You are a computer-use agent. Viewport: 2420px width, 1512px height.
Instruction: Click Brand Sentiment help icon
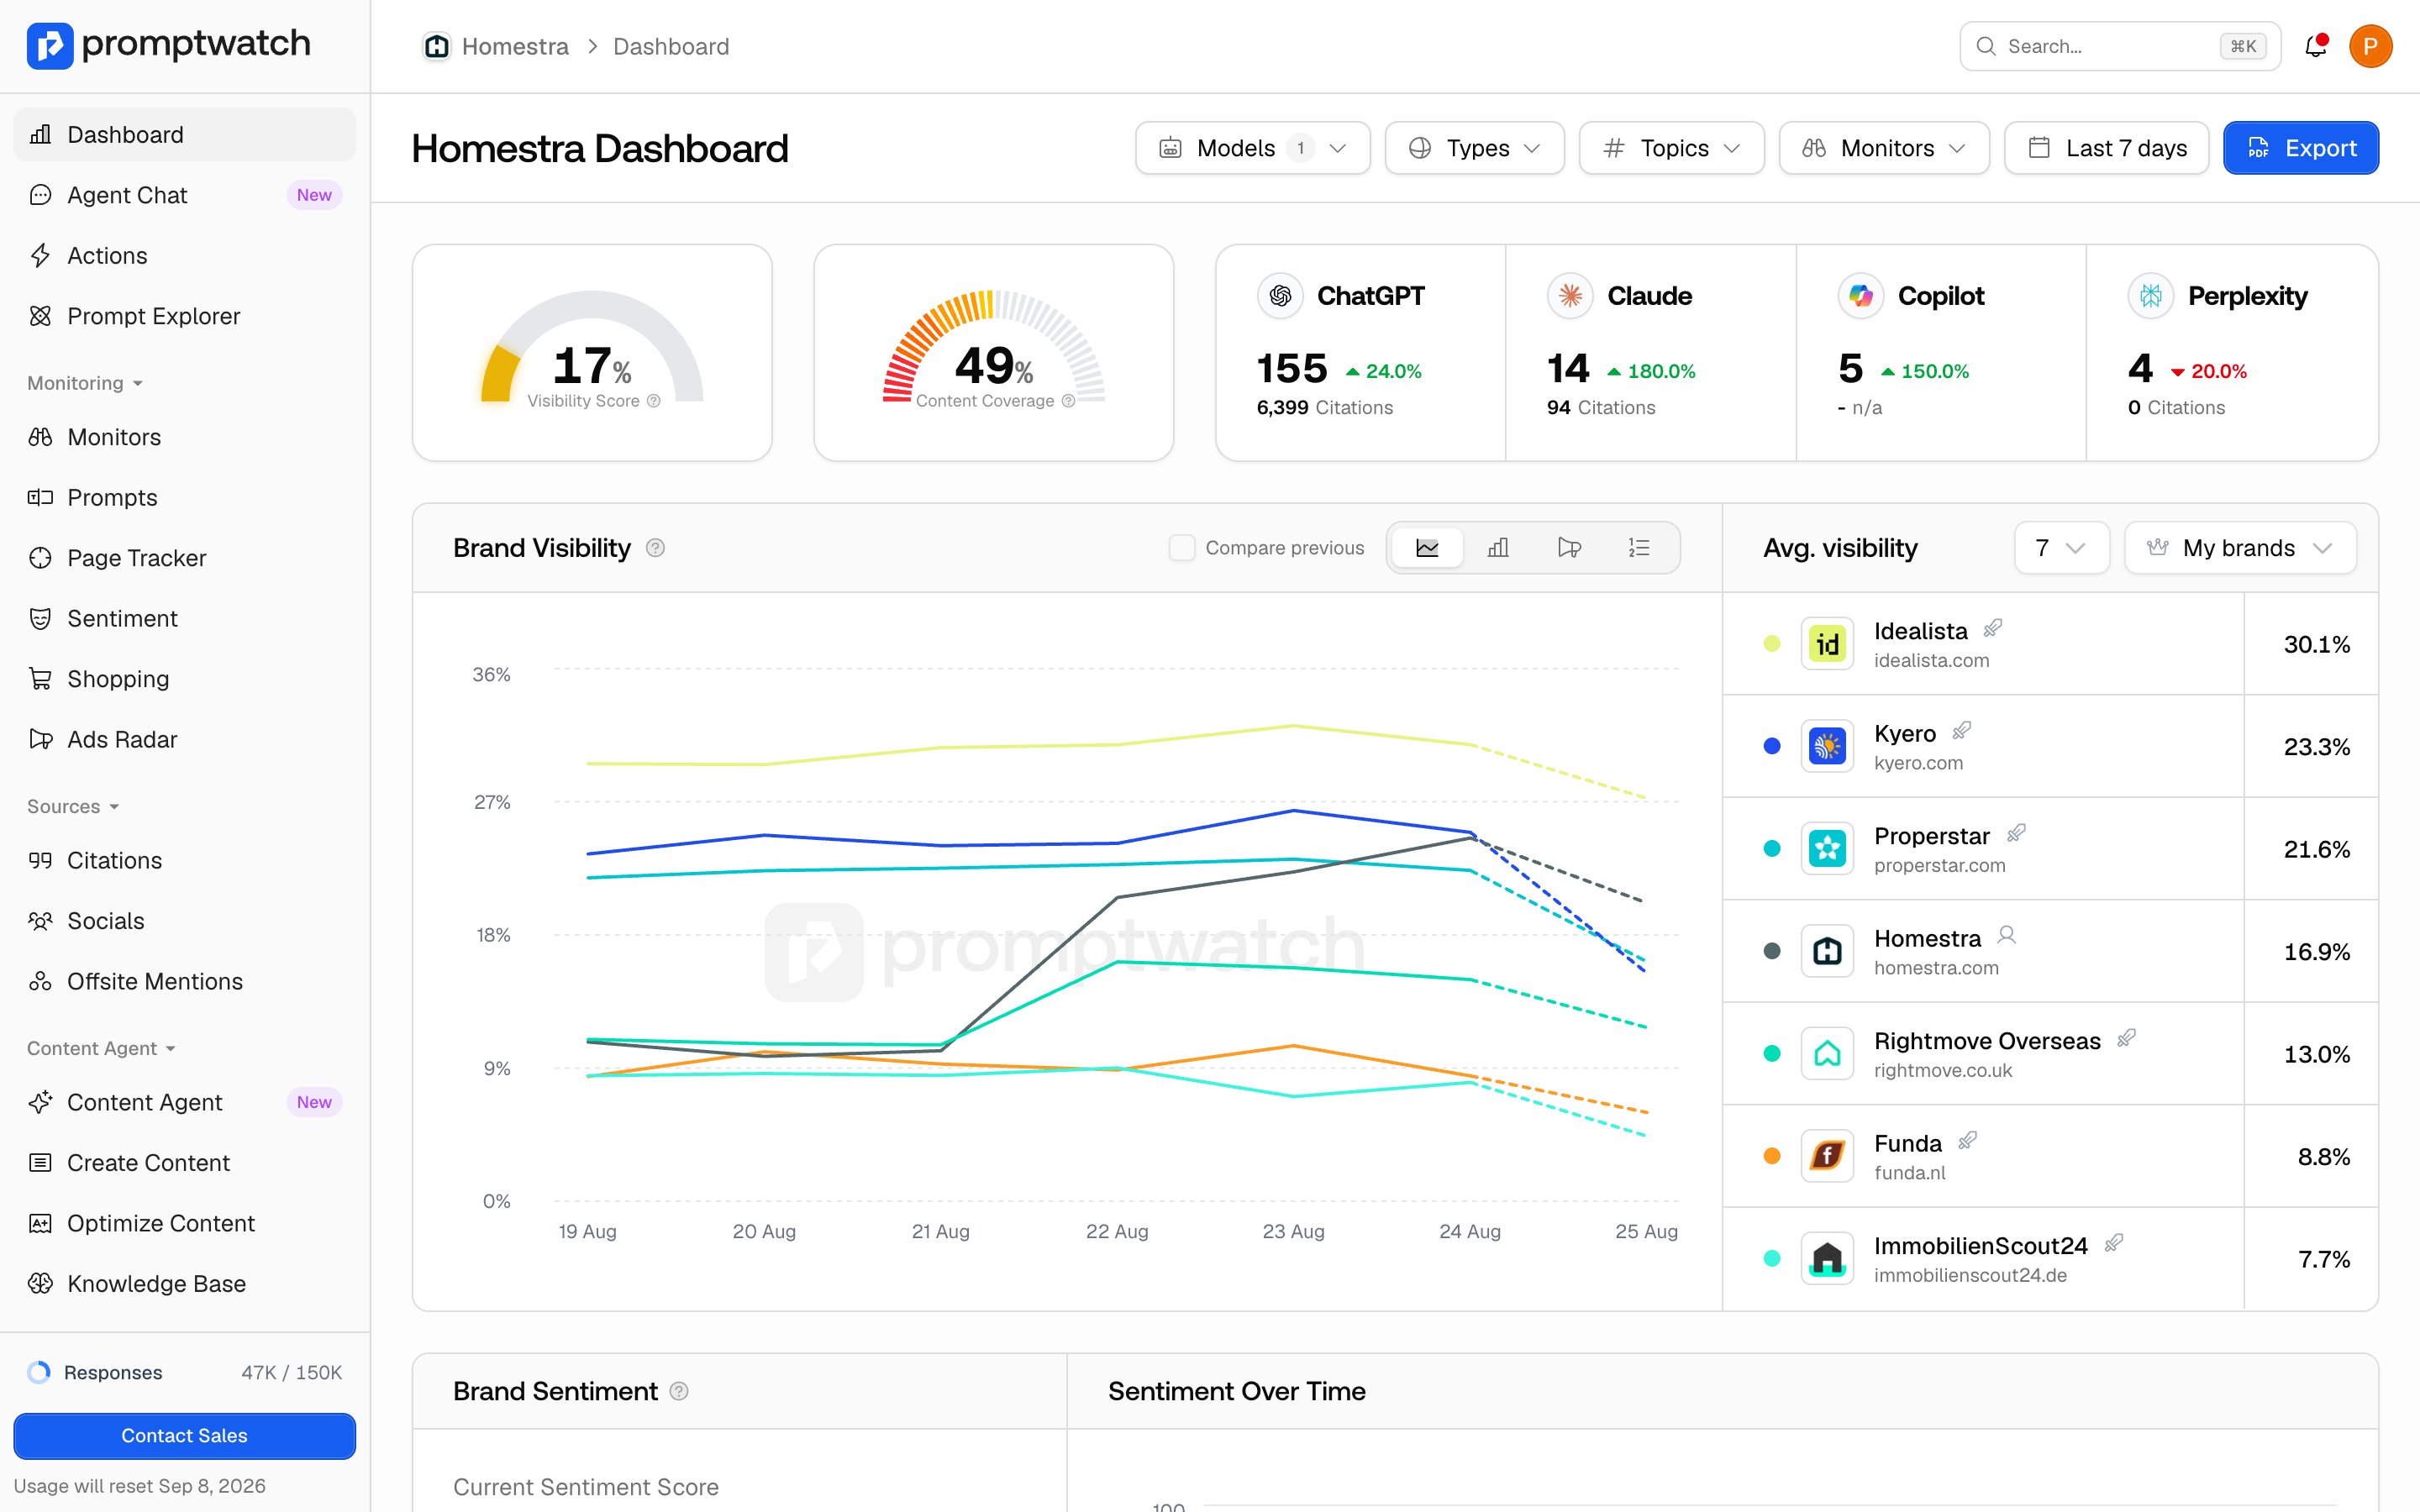679,1391
